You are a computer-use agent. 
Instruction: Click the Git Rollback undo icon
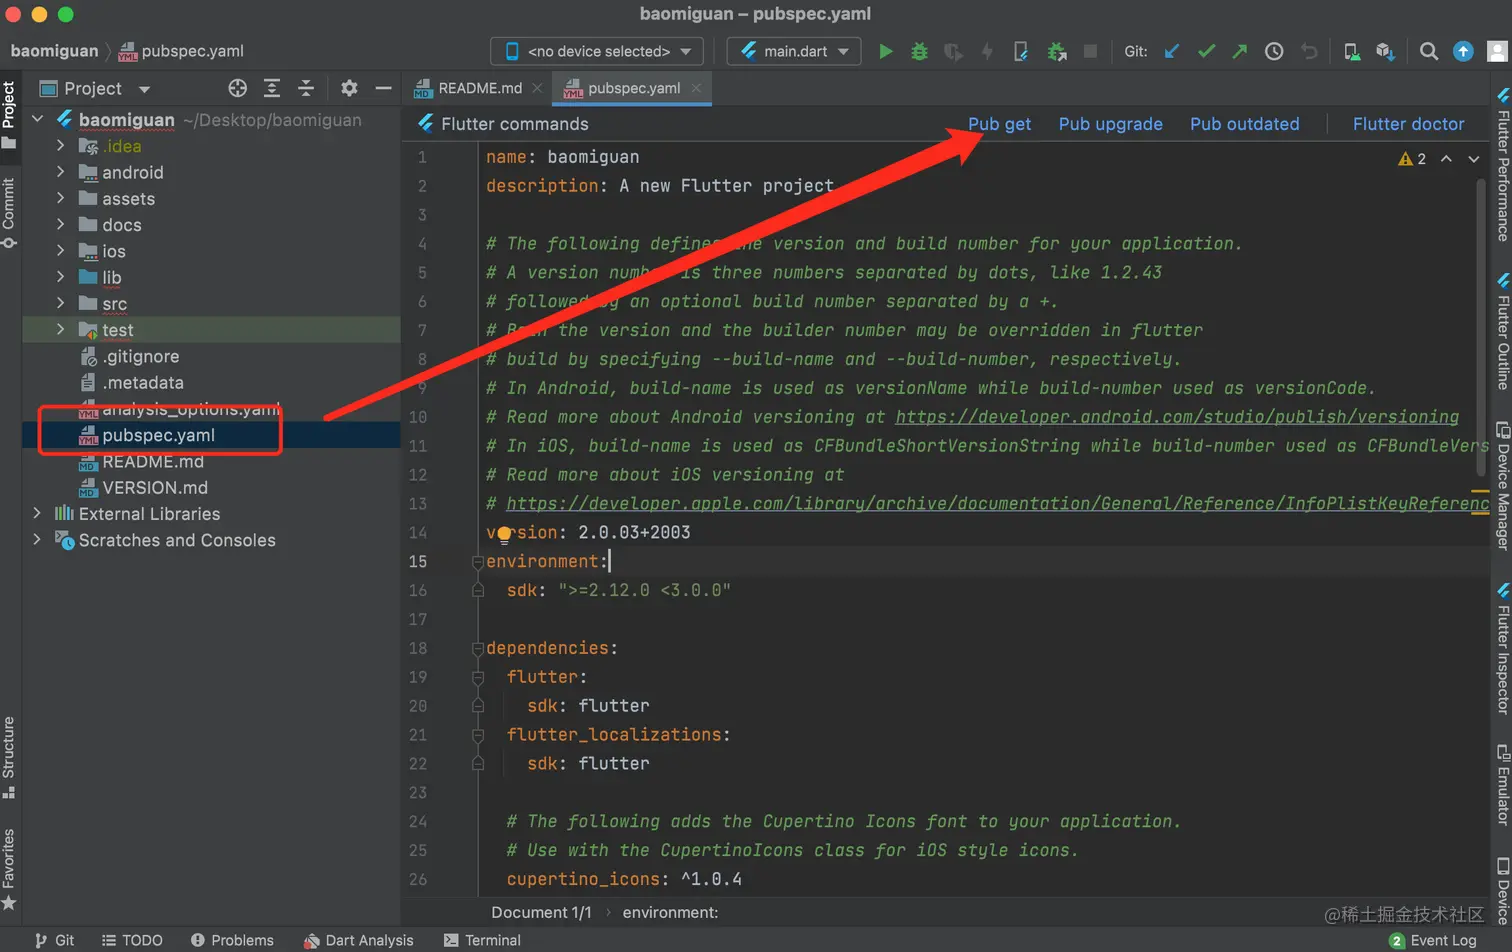point(1309,51)
